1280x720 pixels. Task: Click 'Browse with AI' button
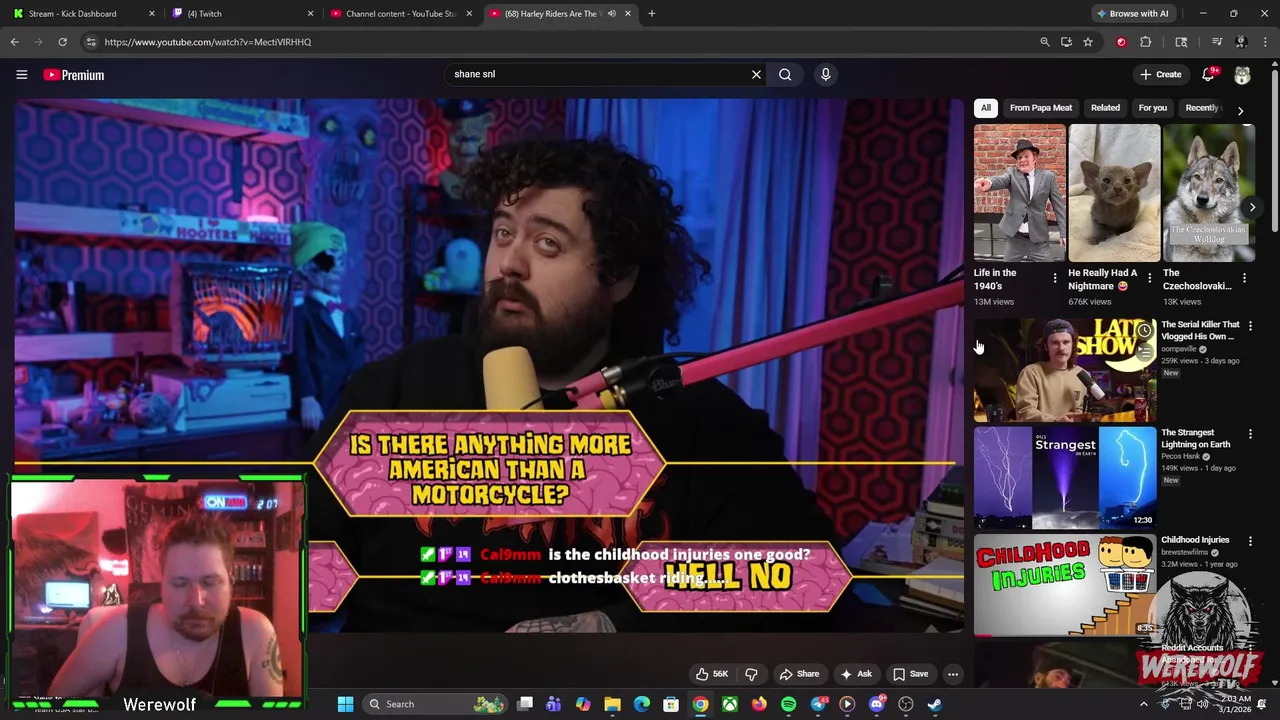click(x=1132, y=14)
